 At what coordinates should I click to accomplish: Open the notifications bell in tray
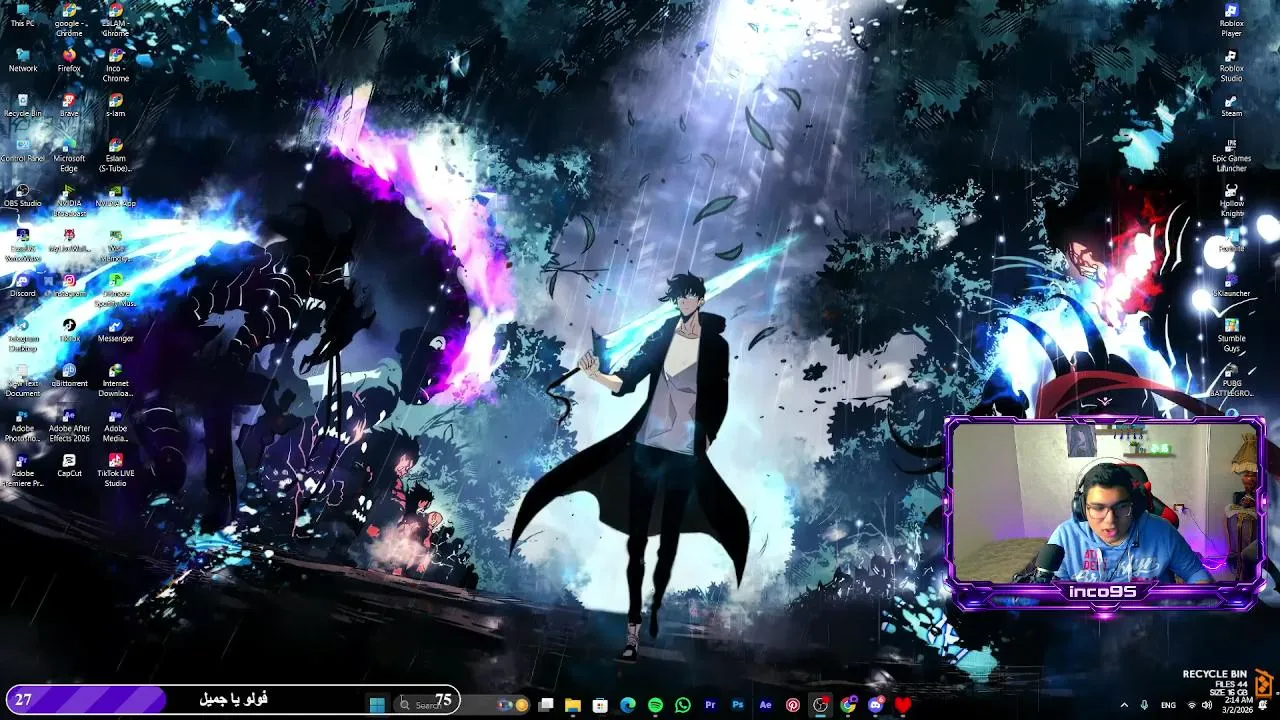click(x=1263, y=705)
